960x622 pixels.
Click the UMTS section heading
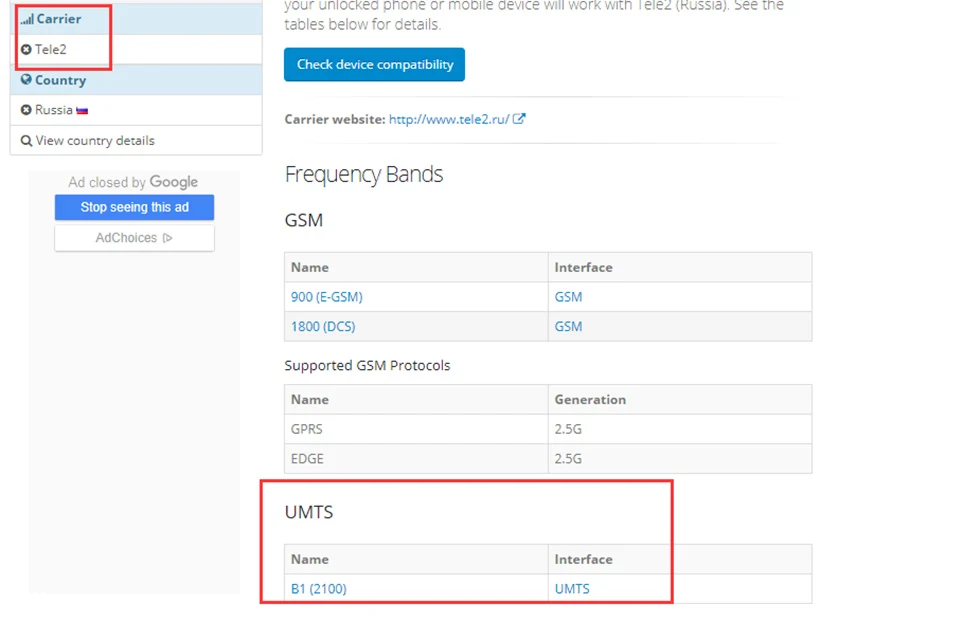[309, 512]
